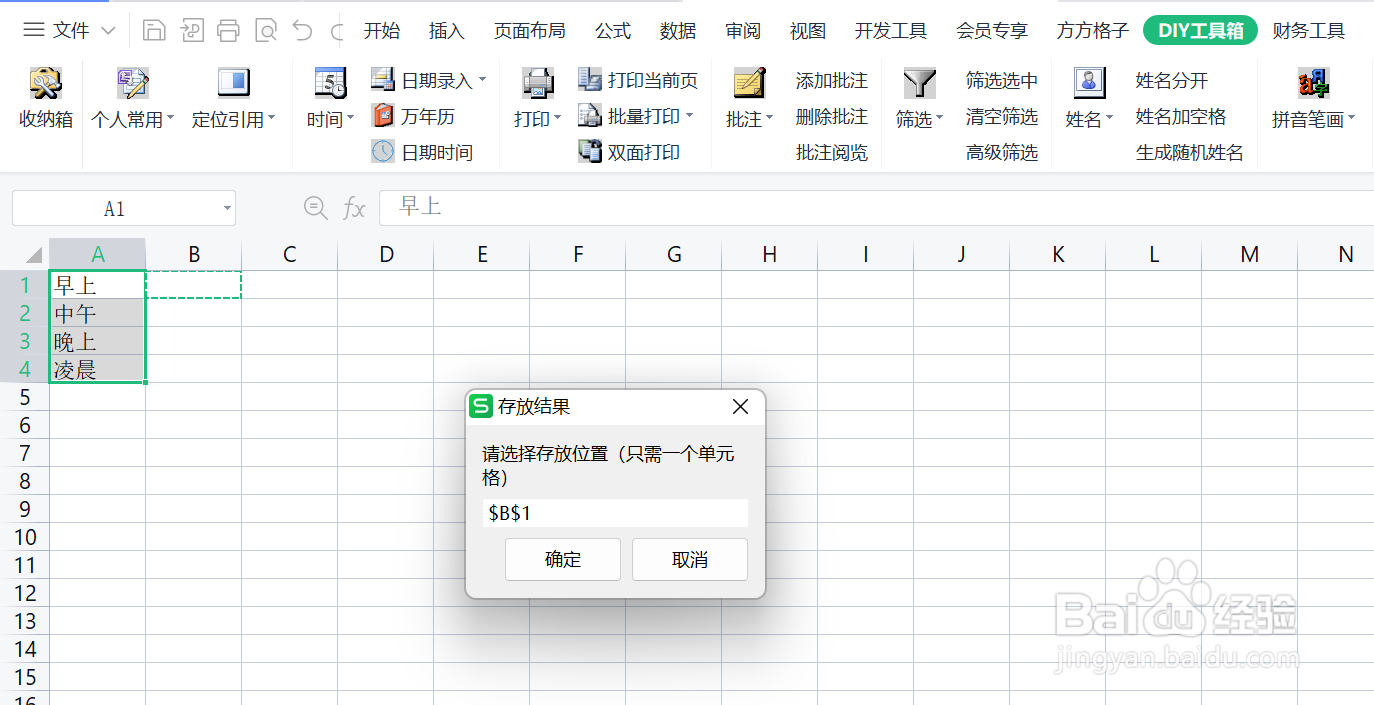Click the 打印 printer icon

pos(538,83)
